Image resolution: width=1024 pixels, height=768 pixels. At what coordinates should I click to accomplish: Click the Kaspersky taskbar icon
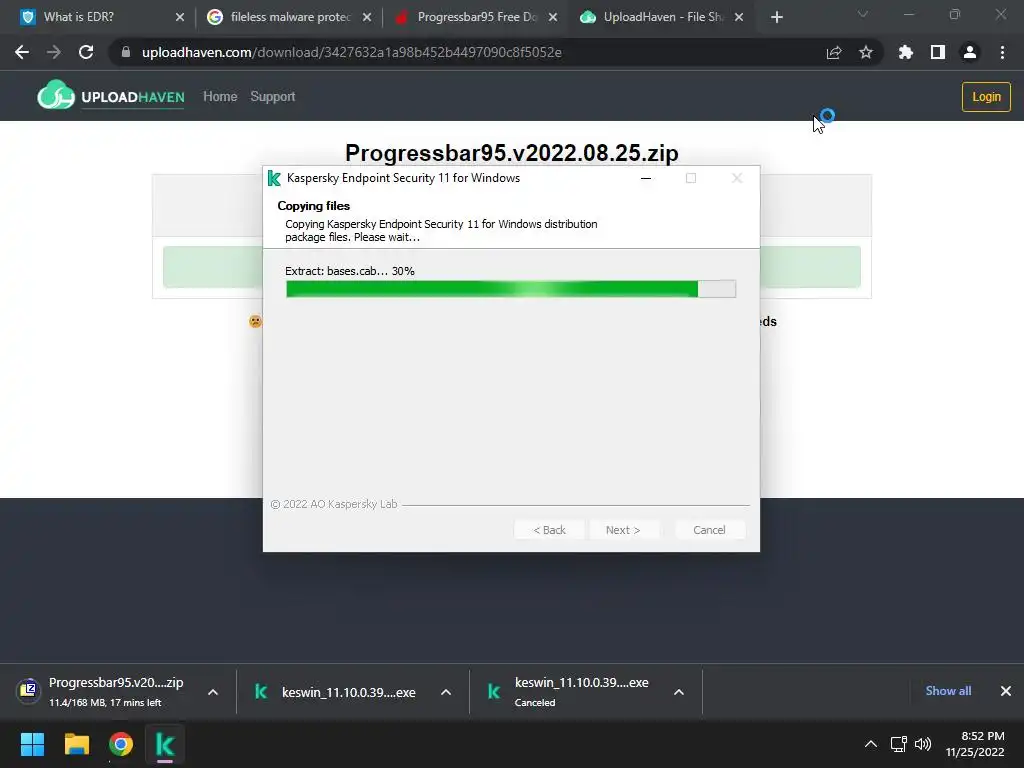pos(165,744)
